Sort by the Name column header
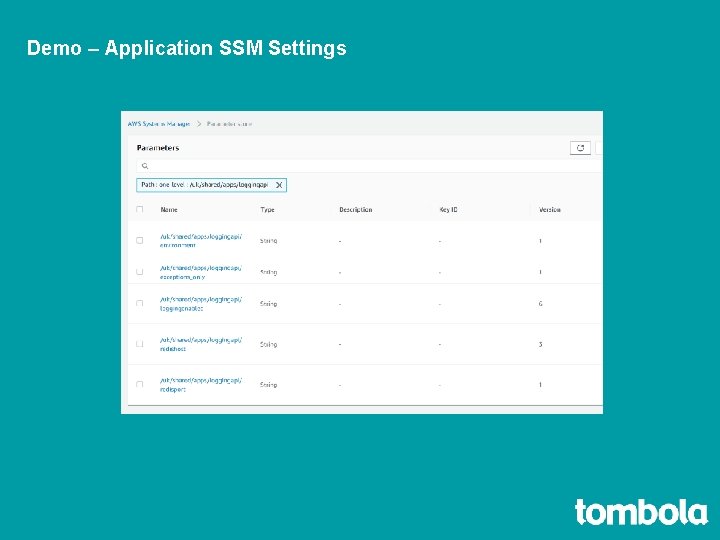The width and height of the screenshot is (720, 540). 169,209
